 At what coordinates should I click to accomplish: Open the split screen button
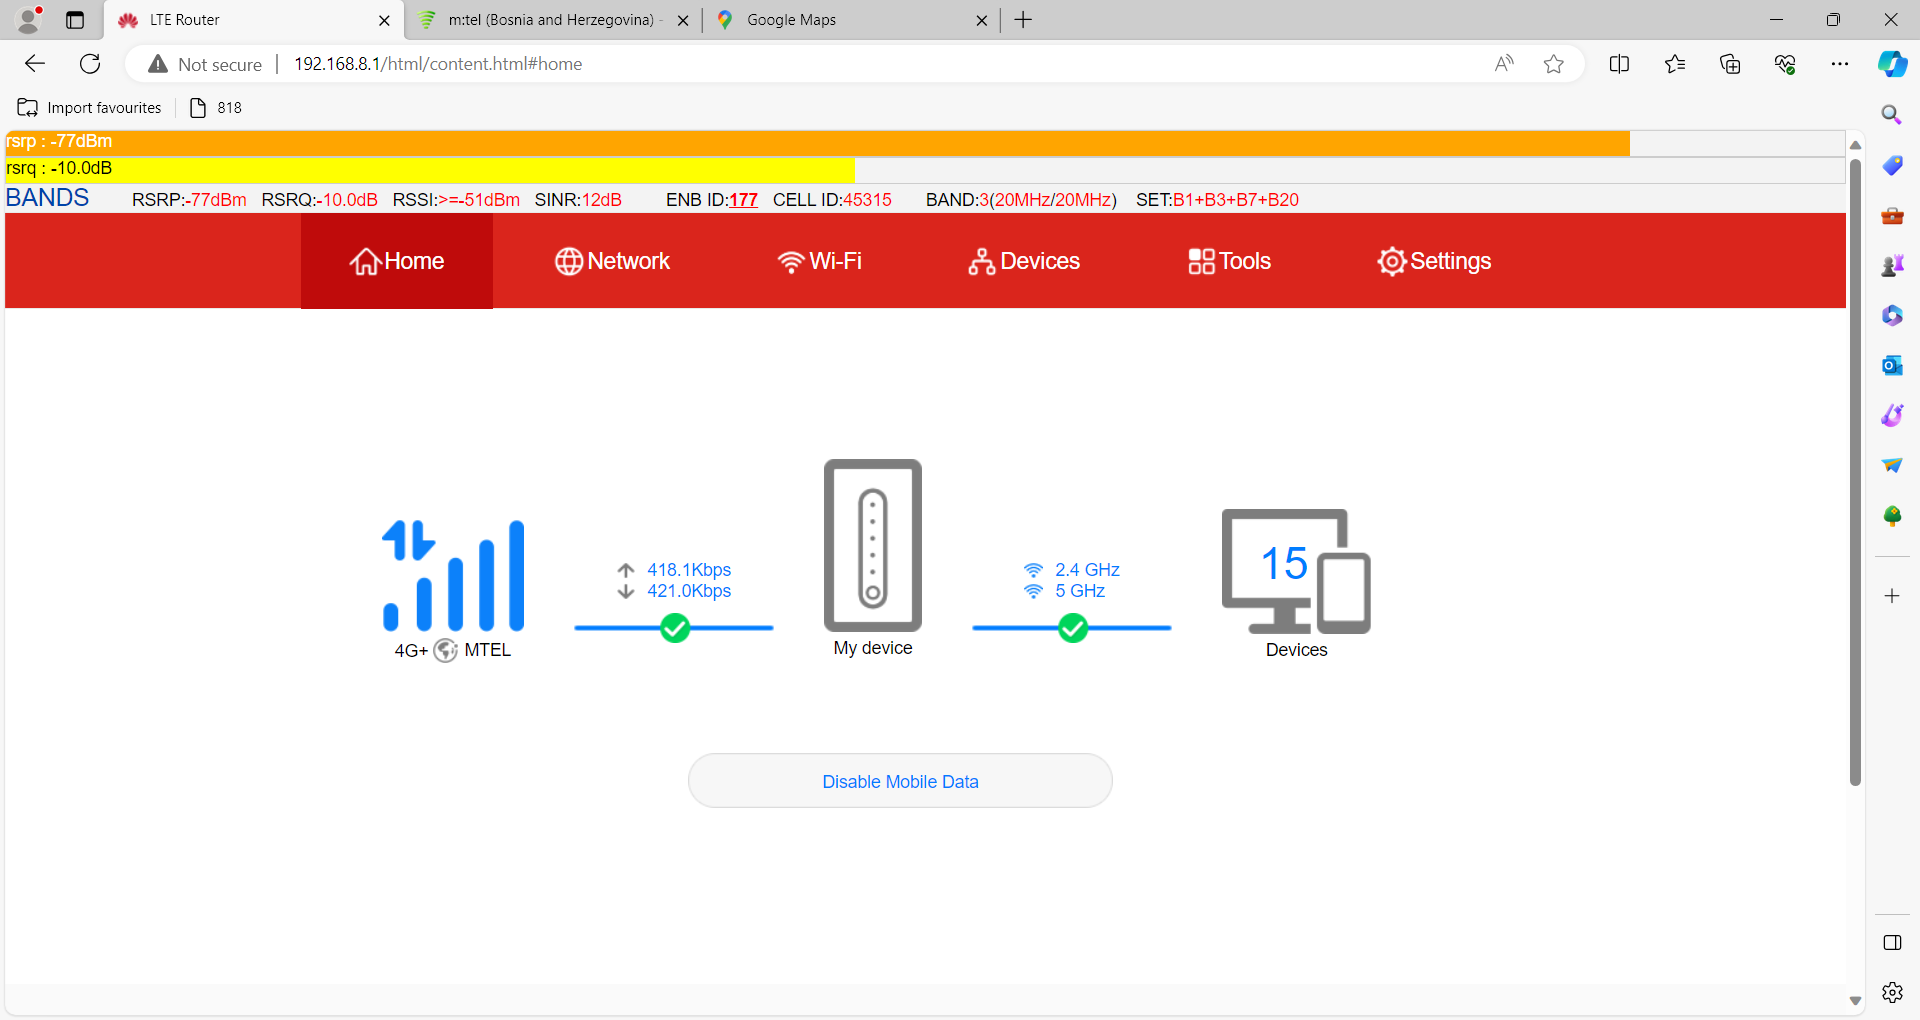pyautogui.click(x=1619, y=64)
